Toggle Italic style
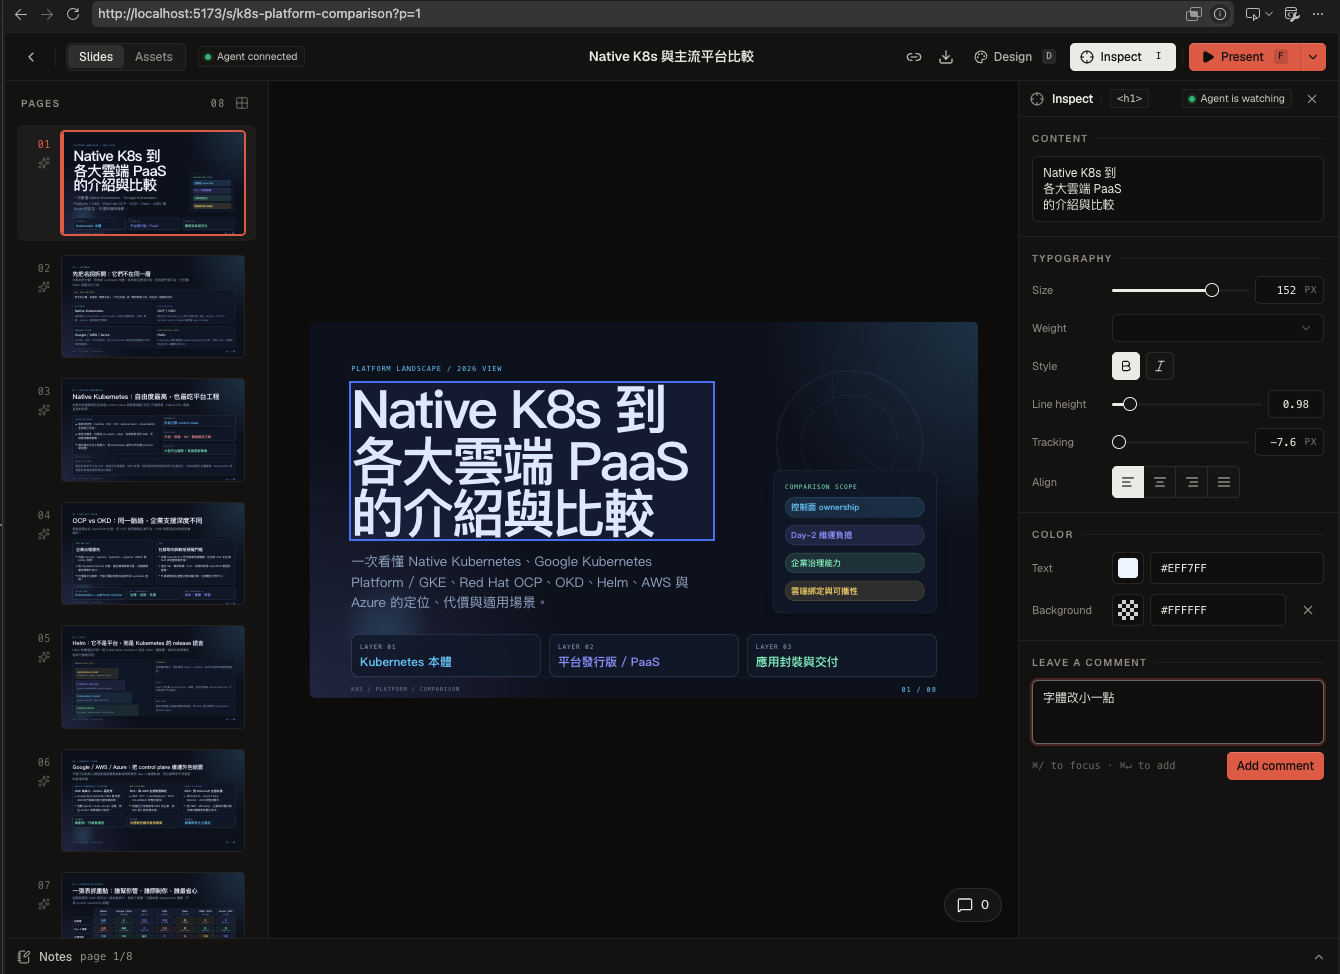 (x=1160, y=366)
